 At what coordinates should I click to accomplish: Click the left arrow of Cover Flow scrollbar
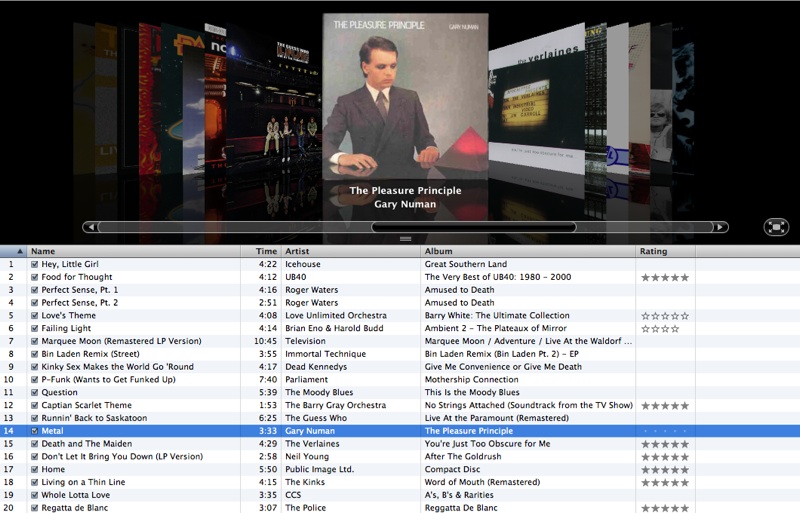click(x=90, y=227)
